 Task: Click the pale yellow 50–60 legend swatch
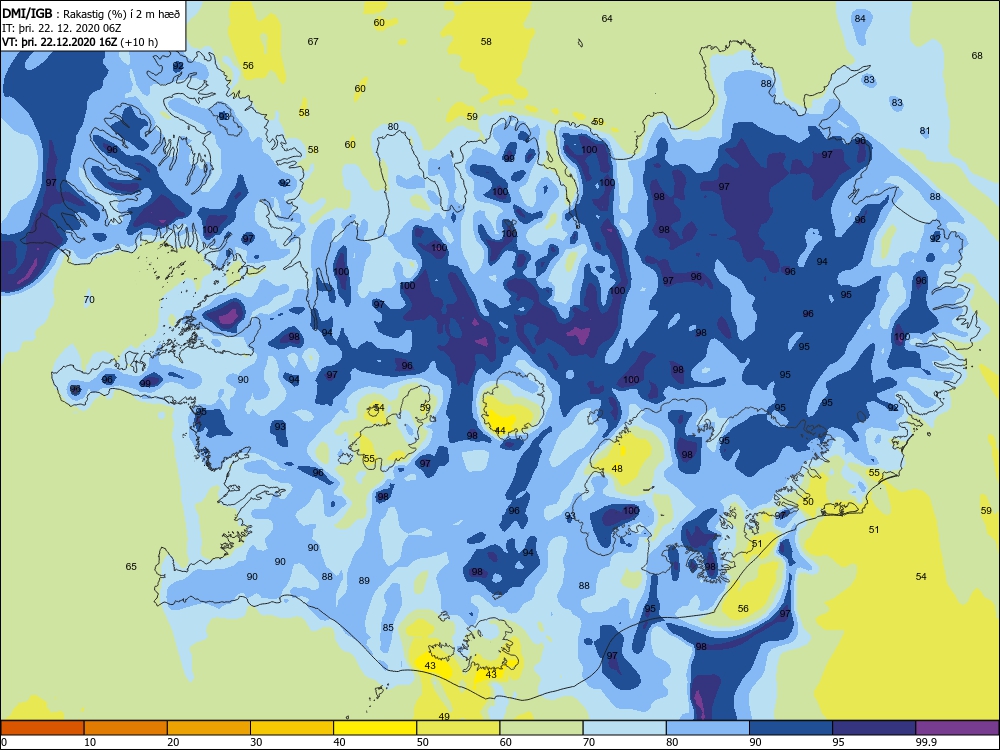pos(459,728)
